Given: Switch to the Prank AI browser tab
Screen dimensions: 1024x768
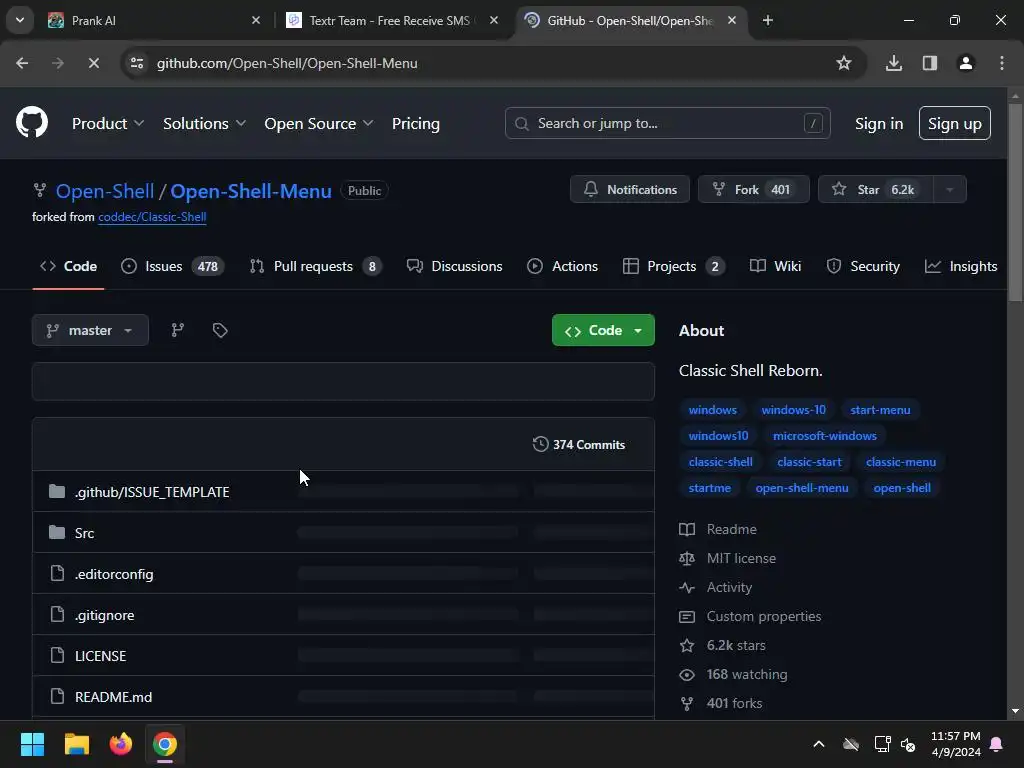Looking at the screenshot, I should [x=154, y=20].
